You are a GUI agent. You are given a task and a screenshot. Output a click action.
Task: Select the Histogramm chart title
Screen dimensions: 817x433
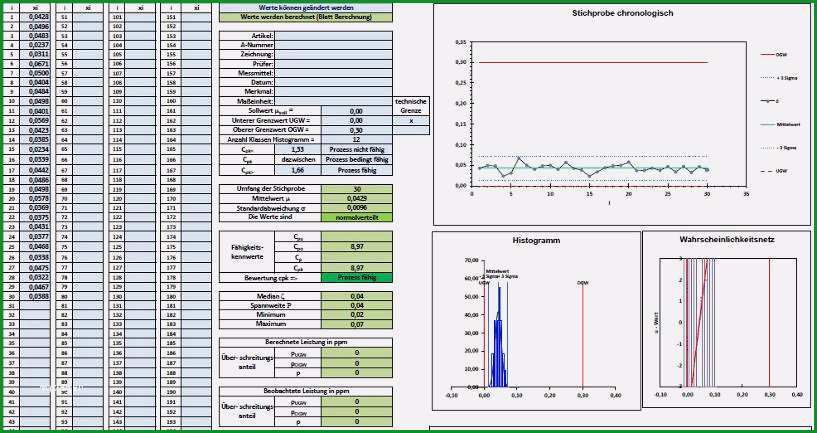(x=536, y=240)
